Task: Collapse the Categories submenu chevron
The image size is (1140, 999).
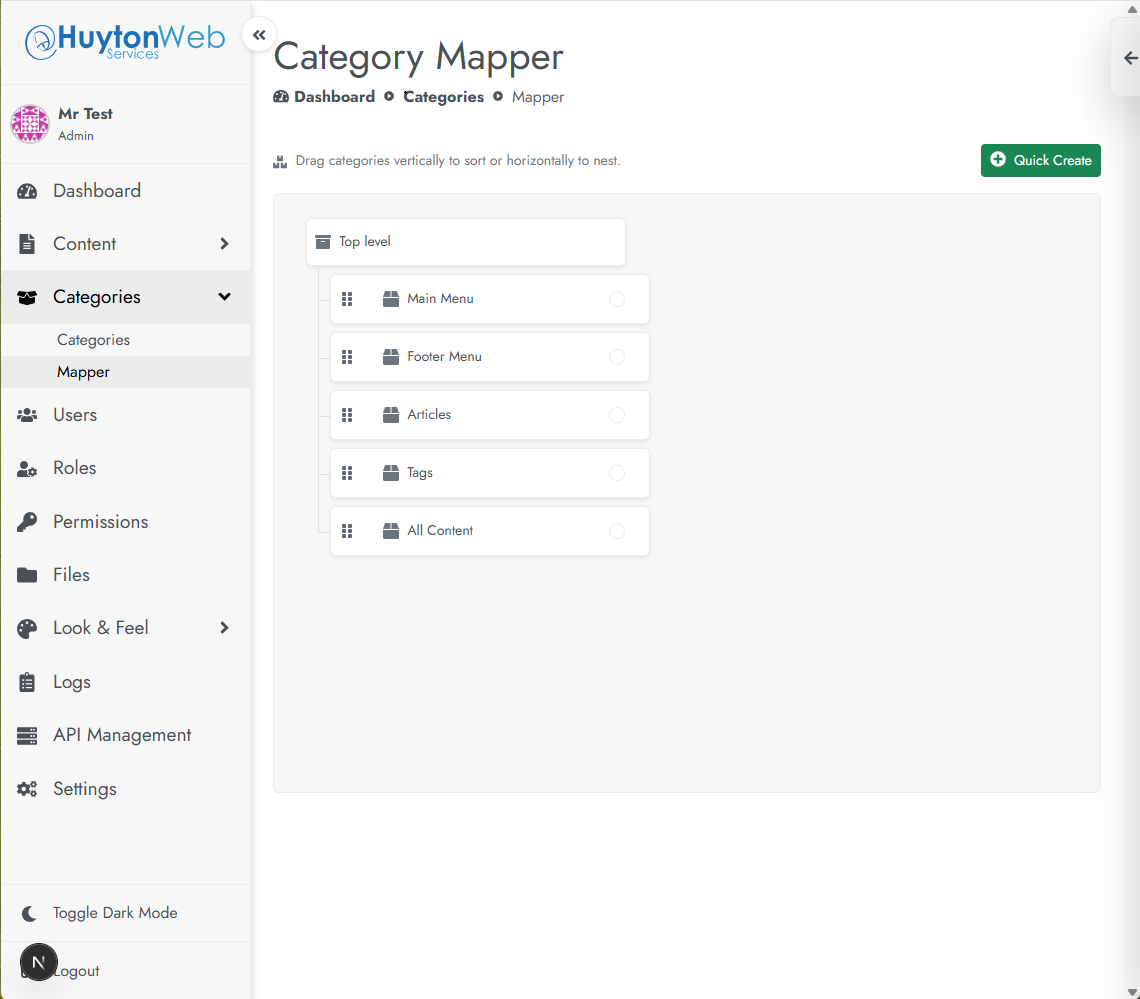Action: pyautogui.click(x=225, y=297)
